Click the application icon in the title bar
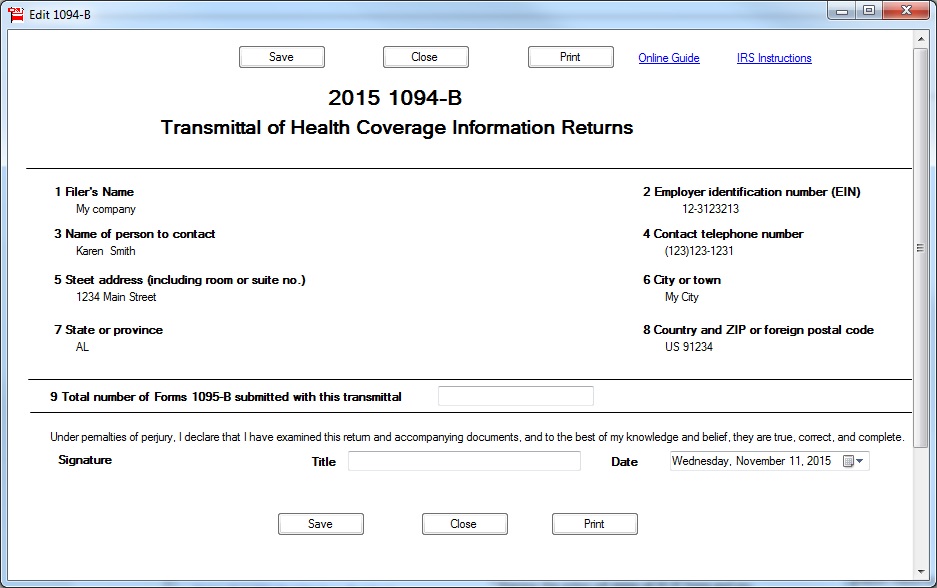Screen dimensions: 937x588 pyautogui.click(x=15, y=14)
